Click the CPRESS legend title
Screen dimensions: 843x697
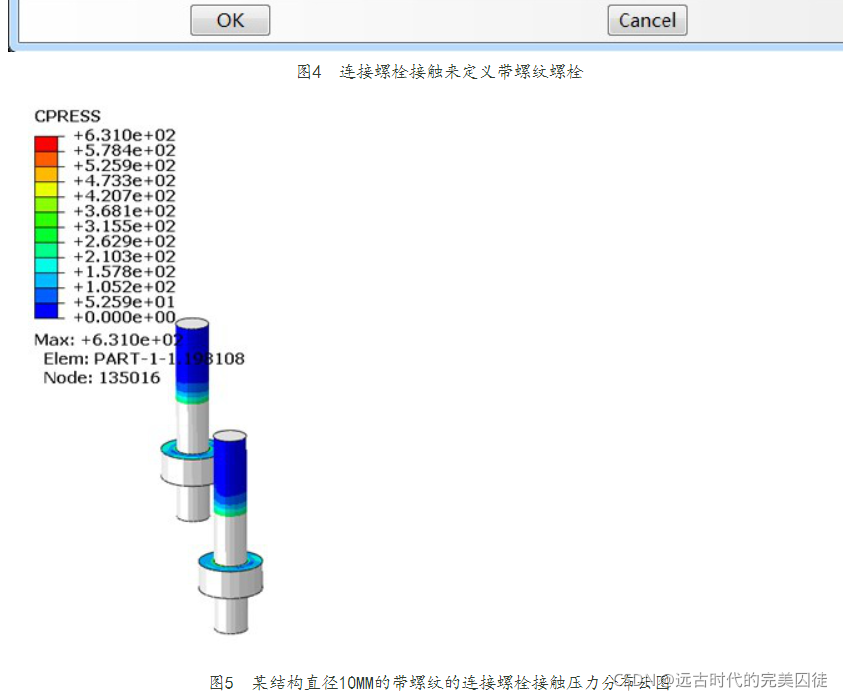click(x=67, y=116)
